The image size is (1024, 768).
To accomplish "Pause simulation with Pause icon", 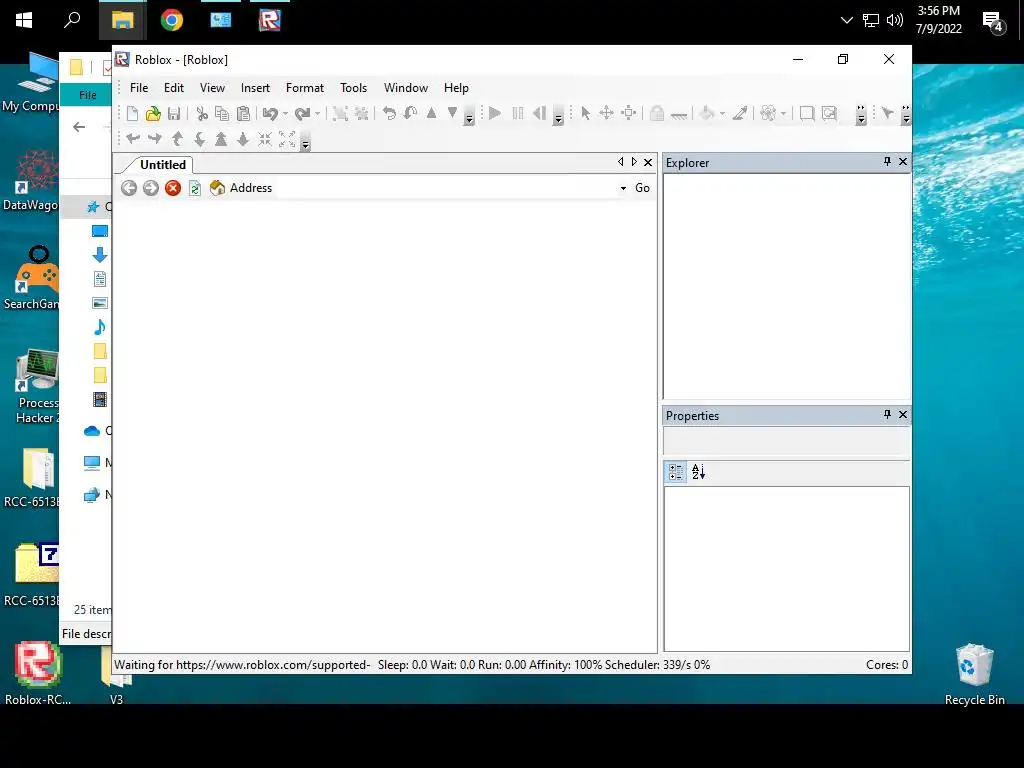I will (x=518, y=114).
